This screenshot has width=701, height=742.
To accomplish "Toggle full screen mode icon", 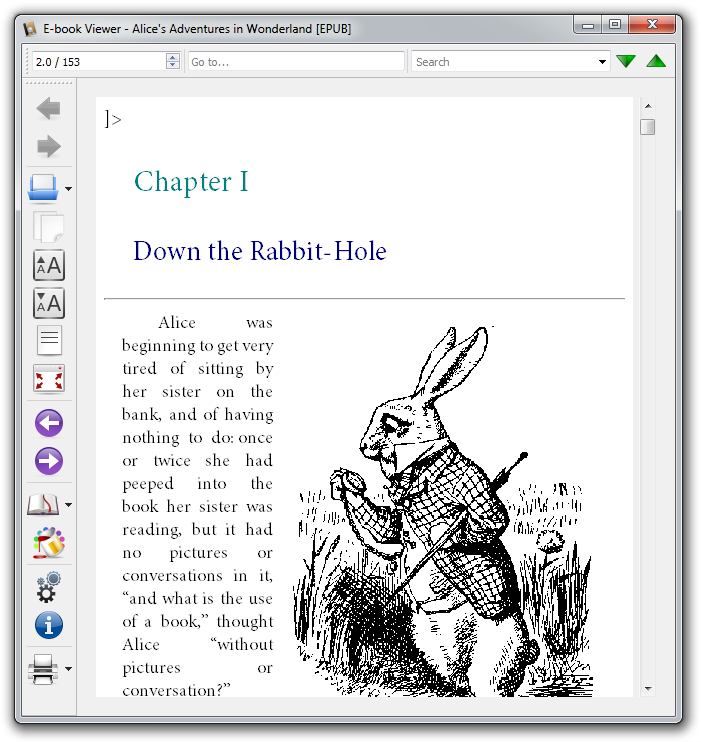I will coord(49,379).
